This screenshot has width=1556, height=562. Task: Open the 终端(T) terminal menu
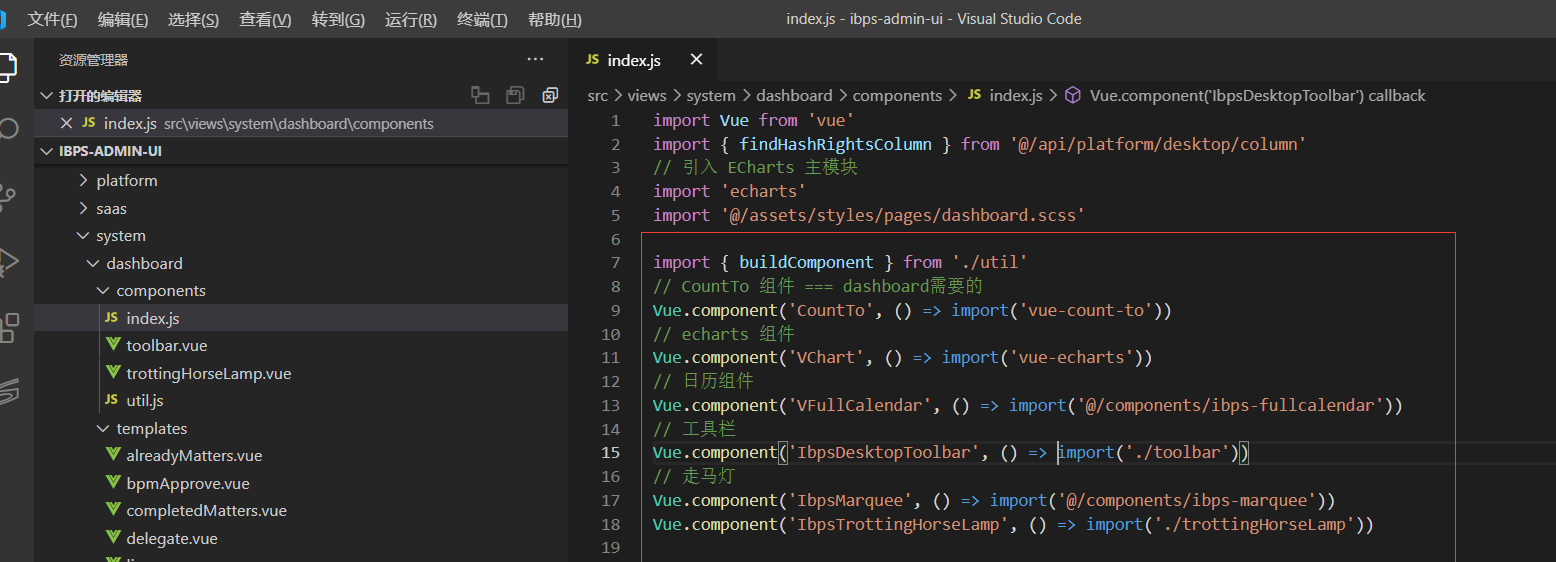(x=482, y=20)
